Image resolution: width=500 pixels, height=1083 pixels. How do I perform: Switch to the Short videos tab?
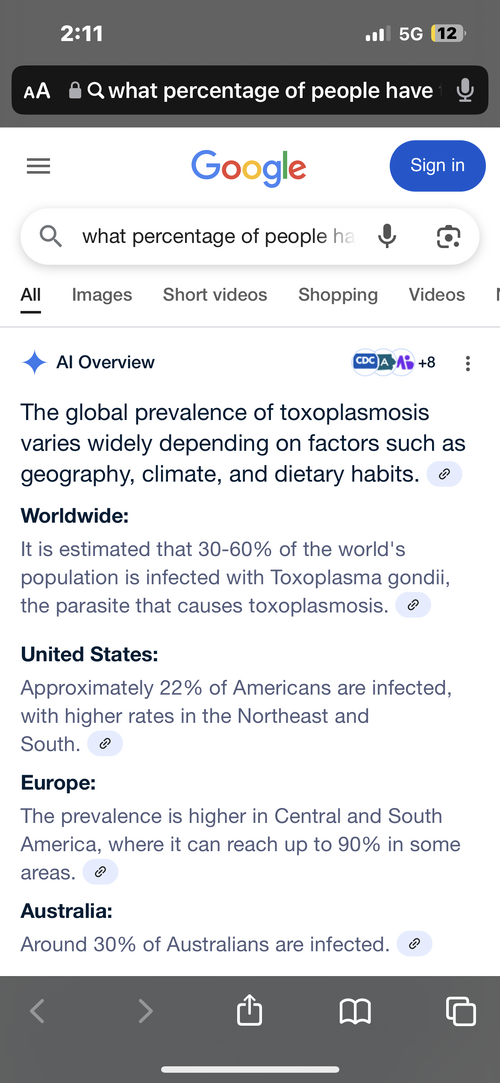coord(215,295)
